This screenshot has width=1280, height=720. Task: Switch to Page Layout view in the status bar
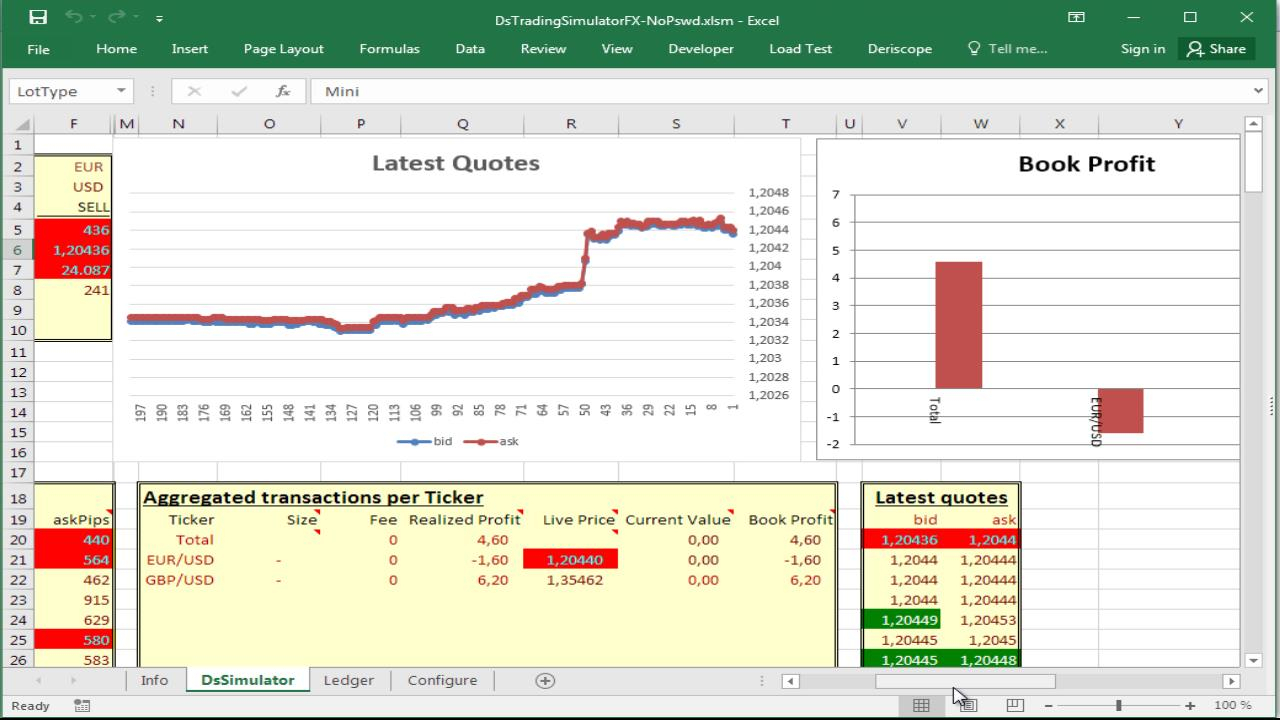click(968, 705)
